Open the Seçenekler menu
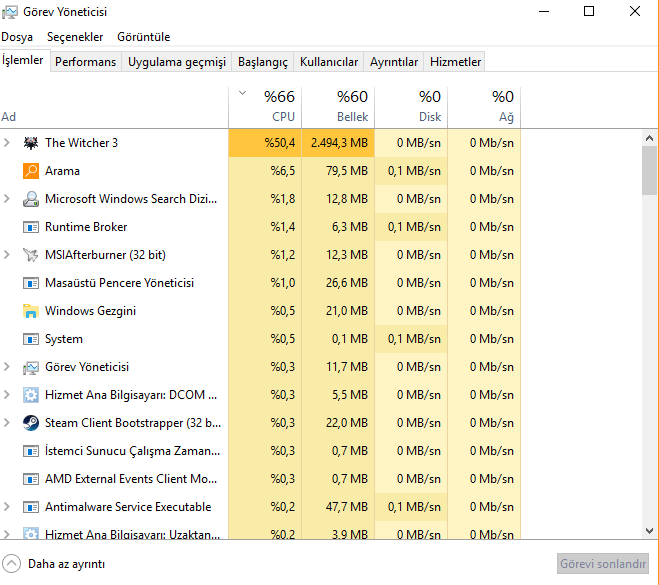The height and width of the screenshot is (585, 659). [74, 37]
